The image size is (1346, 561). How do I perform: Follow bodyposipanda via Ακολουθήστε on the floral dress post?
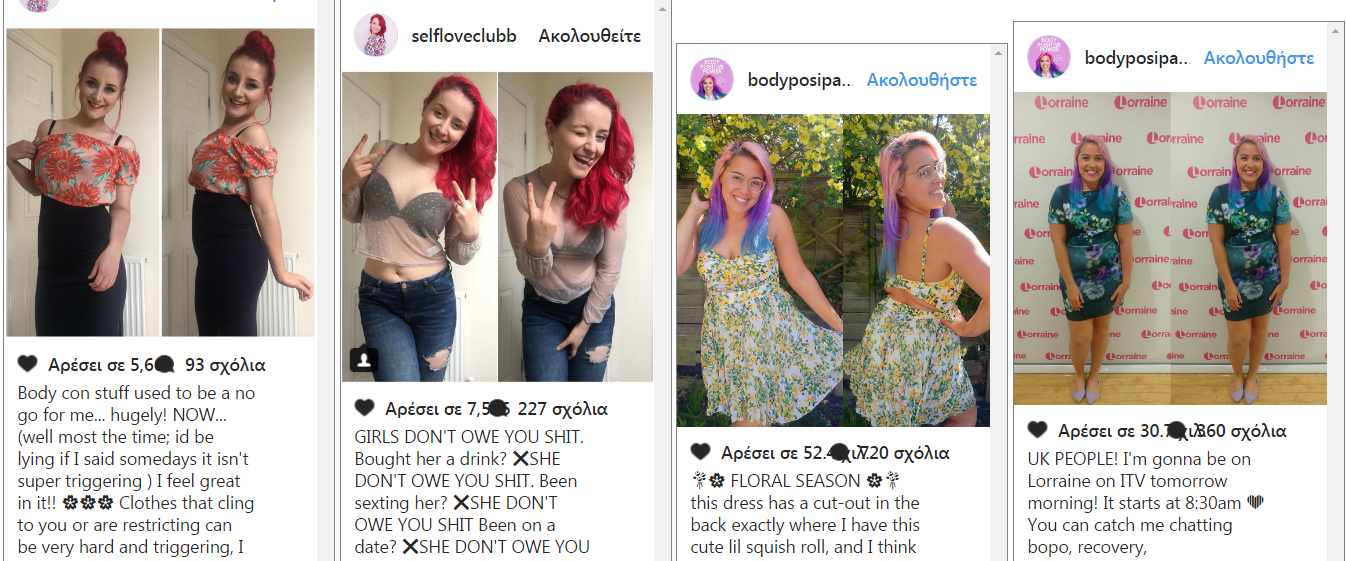[922, 80]
